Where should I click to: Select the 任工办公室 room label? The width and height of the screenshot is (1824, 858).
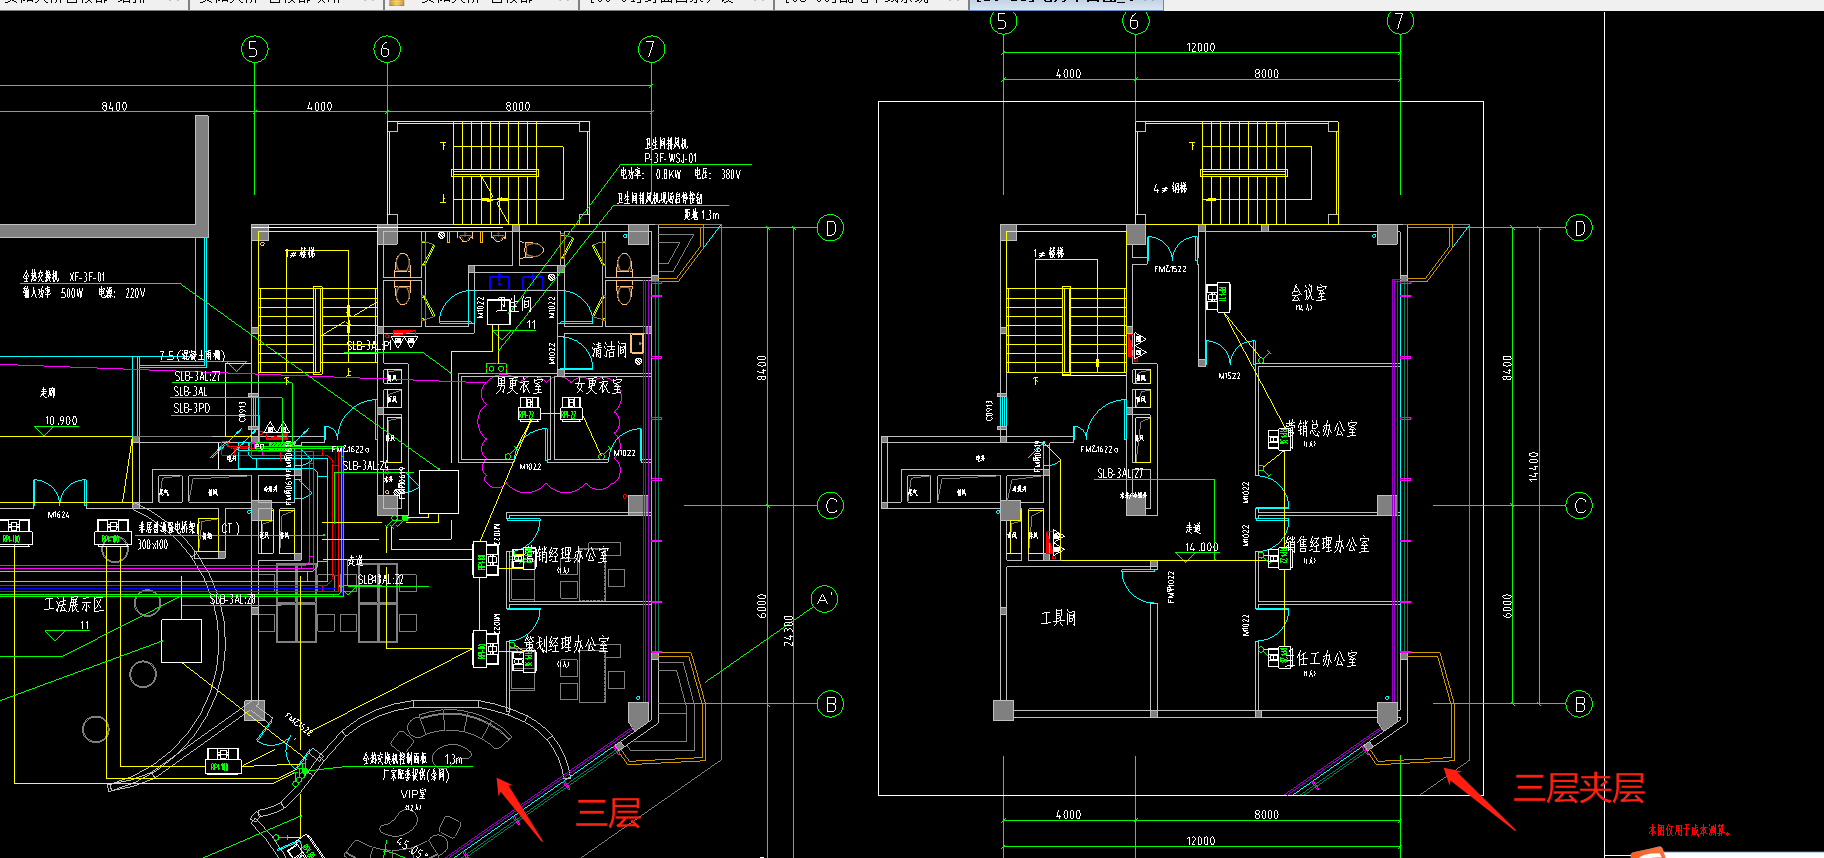point(1322,659)
